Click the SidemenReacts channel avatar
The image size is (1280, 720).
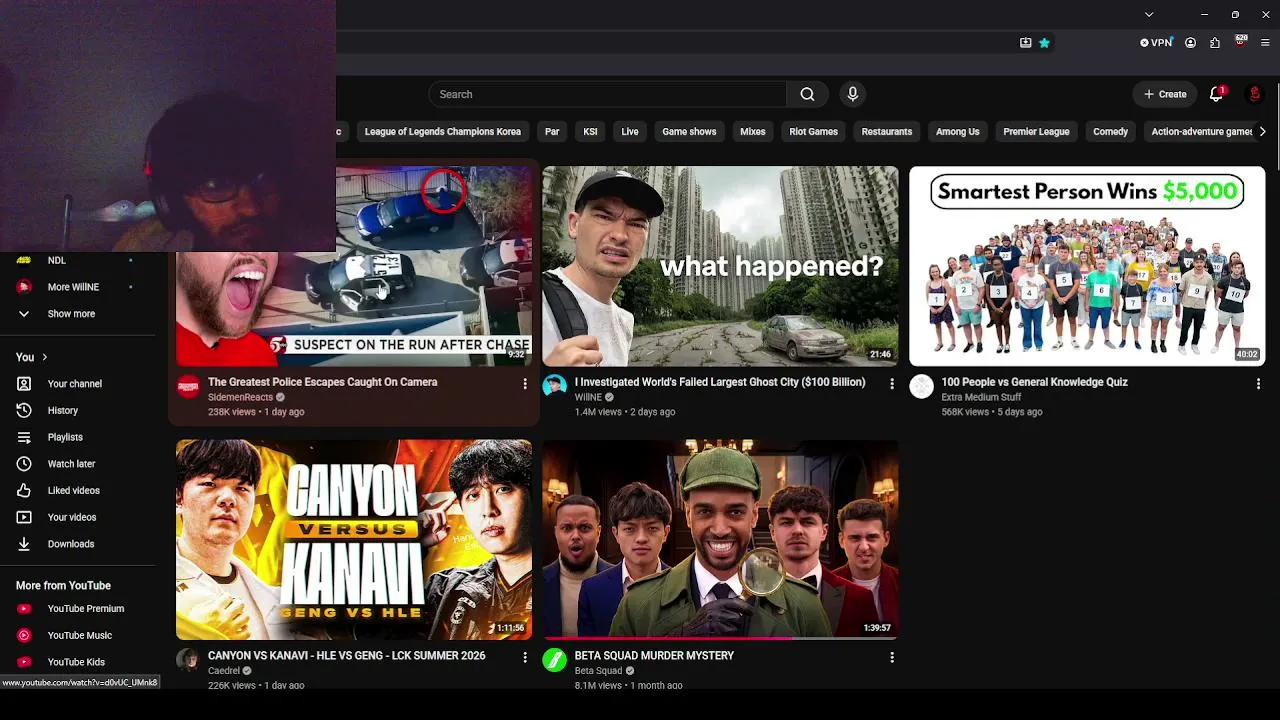pos(188,387)
